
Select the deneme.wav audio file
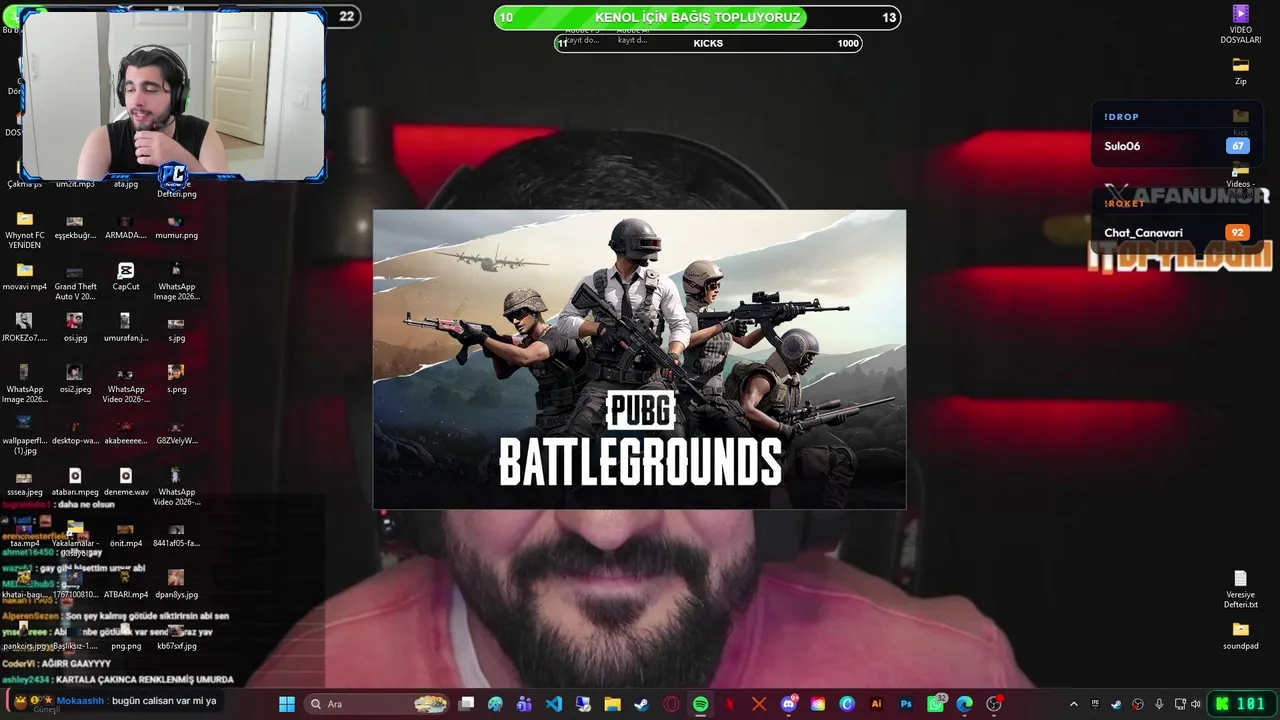coord(126,482)
